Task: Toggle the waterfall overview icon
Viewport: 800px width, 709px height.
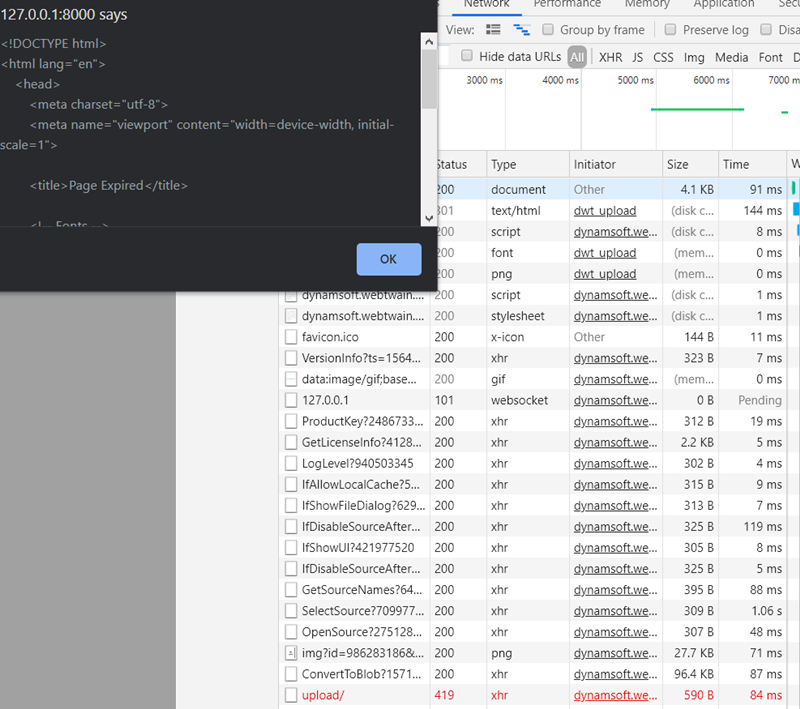Action: [x=521, y=30]
